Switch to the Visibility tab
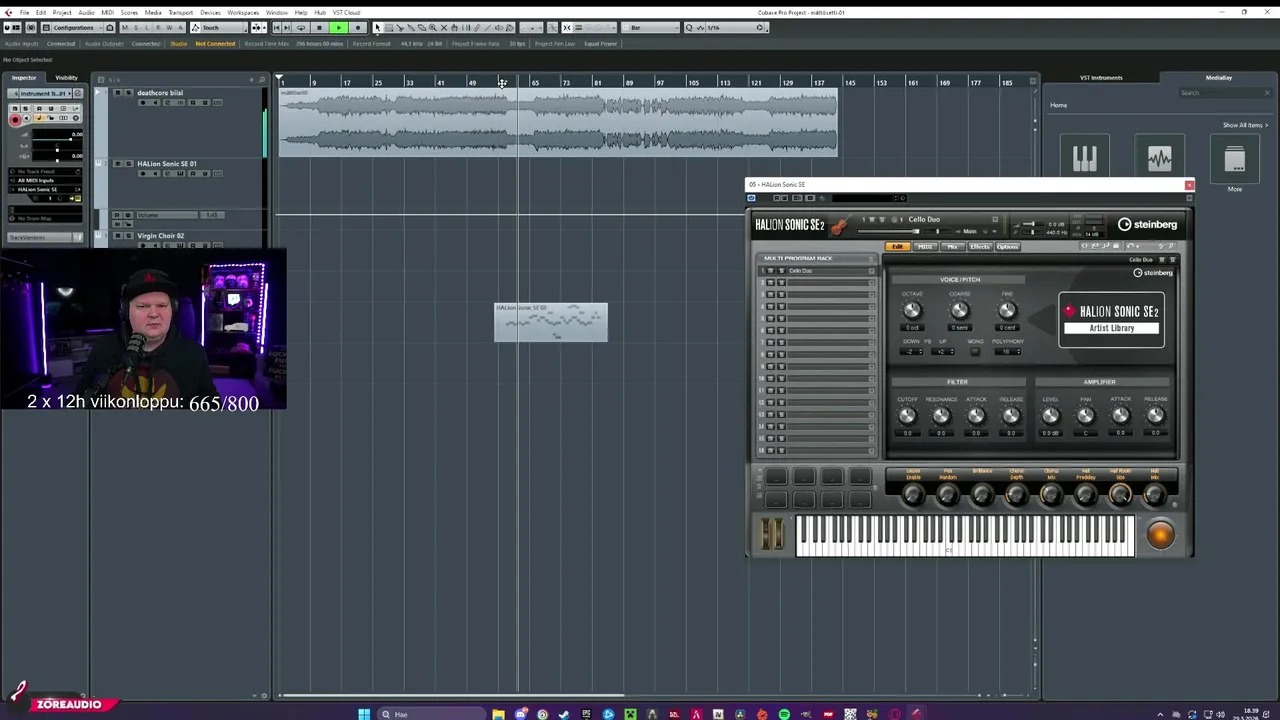Image resolution: width=1280 pixels, height=720 pixels. [x=66, y=78]
